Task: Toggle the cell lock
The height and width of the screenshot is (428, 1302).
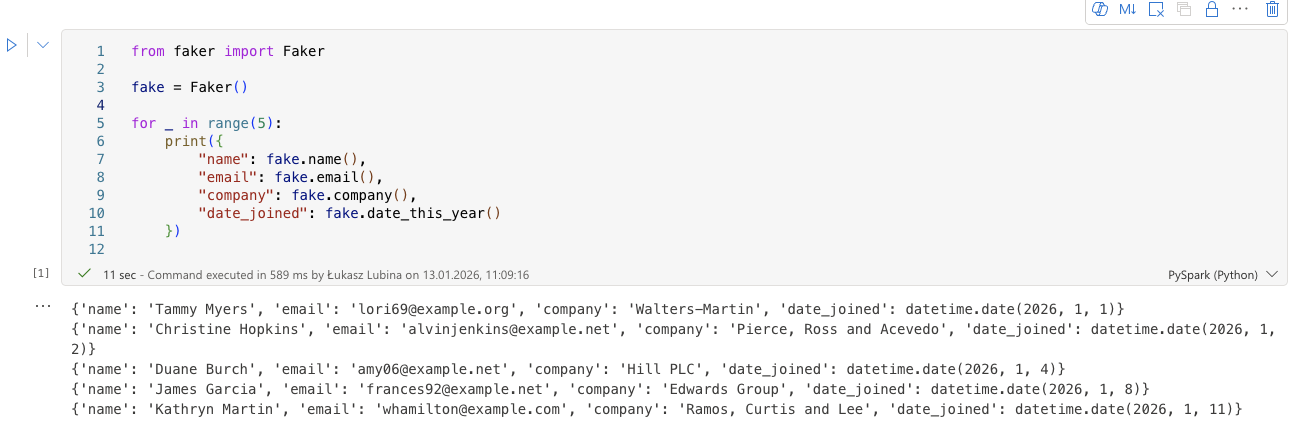Action: click(x=1211, y=9)
